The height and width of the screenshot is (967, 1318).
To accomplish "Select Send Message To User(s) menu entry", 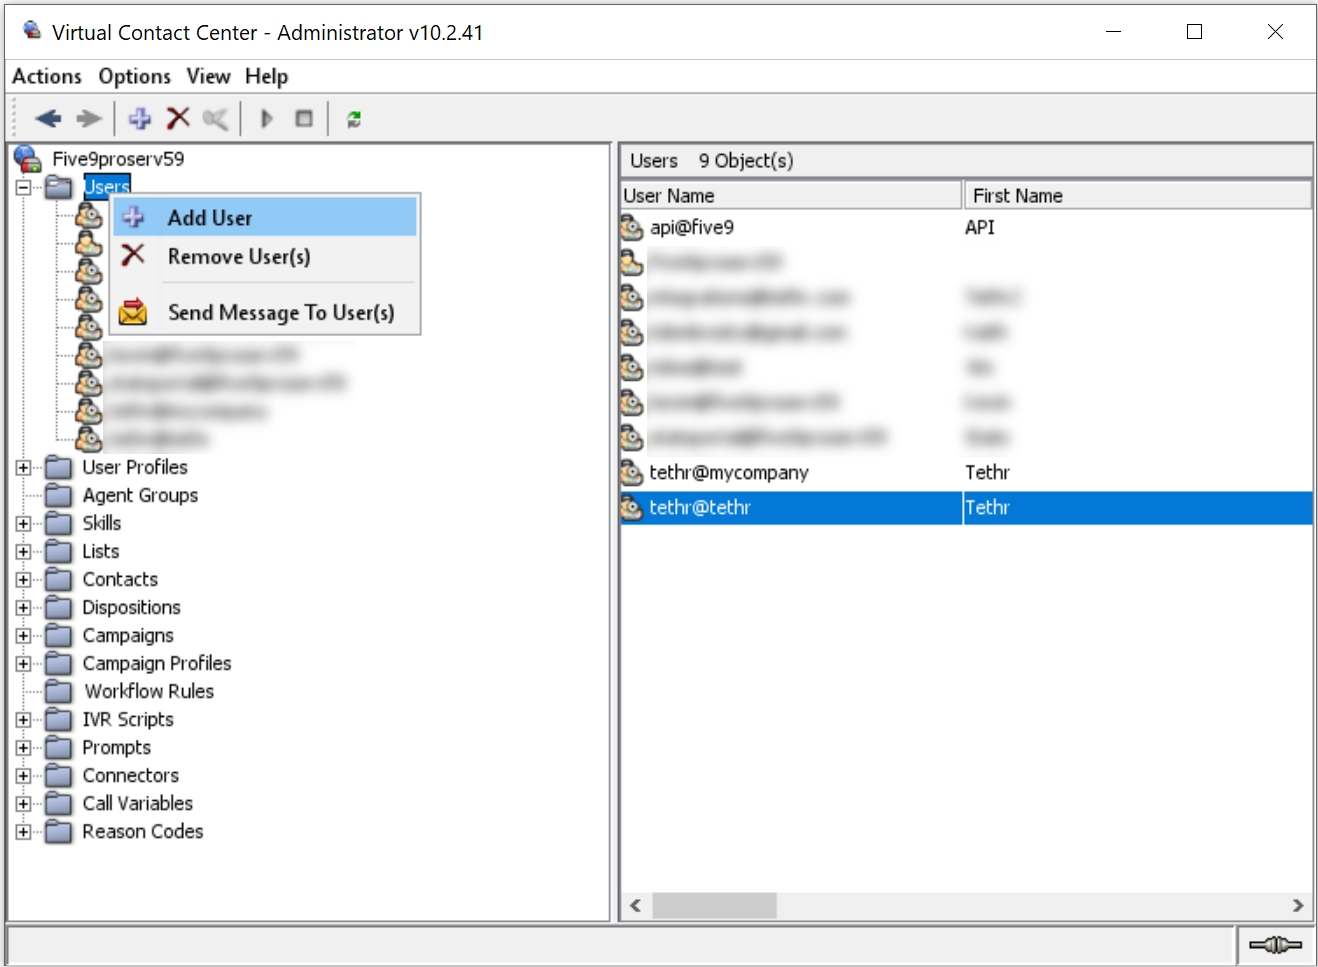I will (280, 313).
